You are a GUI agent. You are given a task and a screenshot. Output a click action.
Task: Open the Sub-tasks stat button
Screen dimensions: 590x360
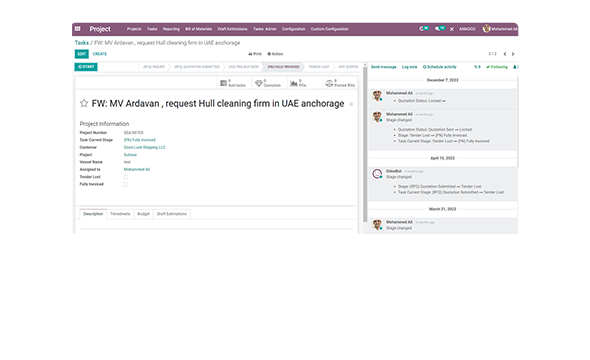click(233, 83)
